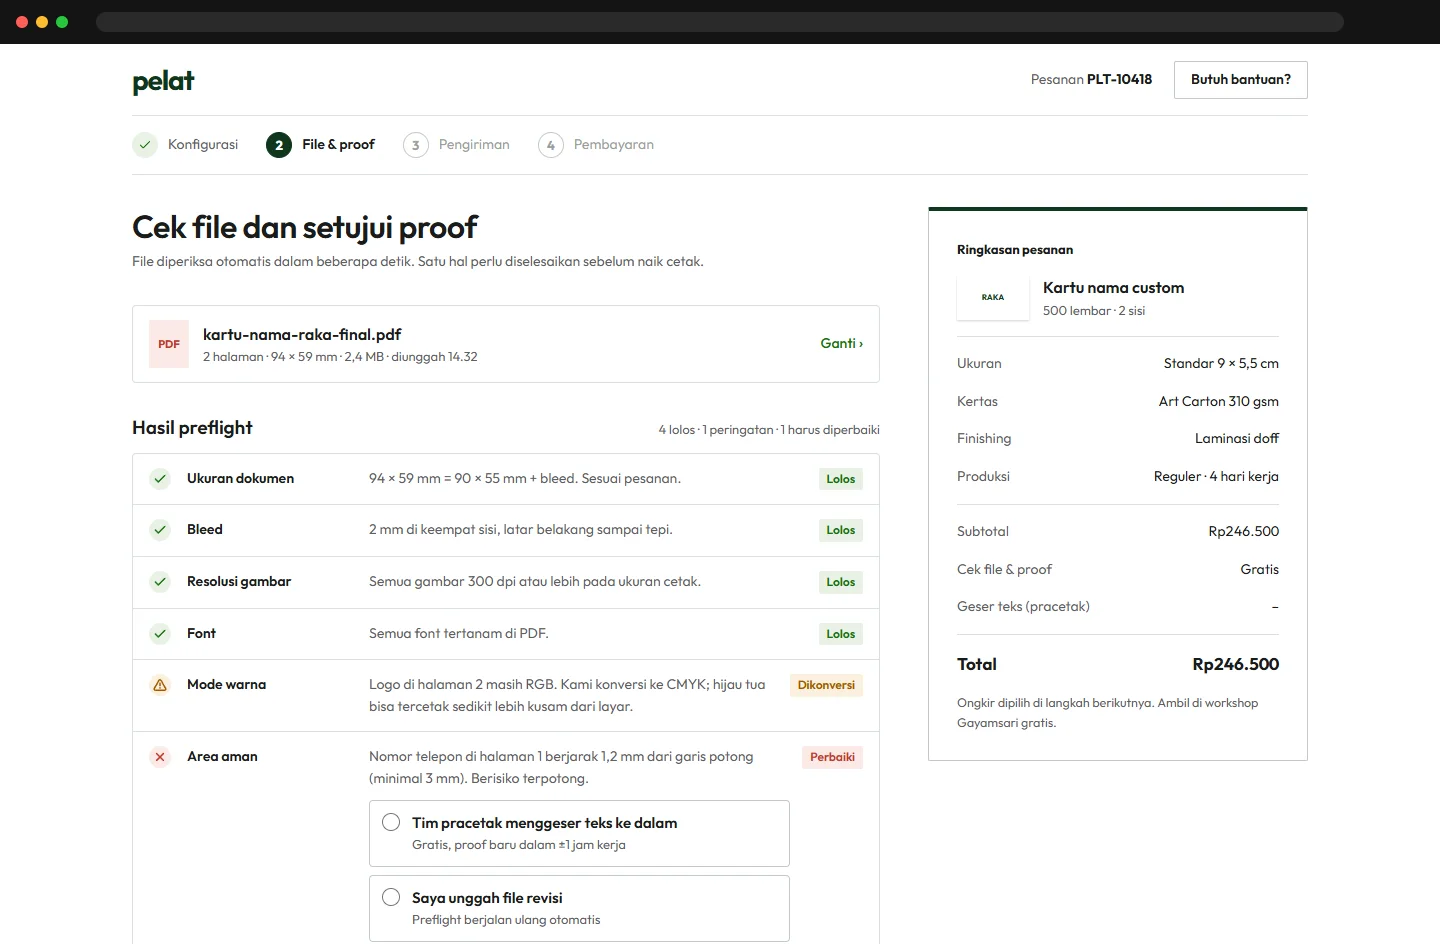Click the 'Dikonversi' badge for Mode warna
This screenshot has height=944, width=1440.
826,685
